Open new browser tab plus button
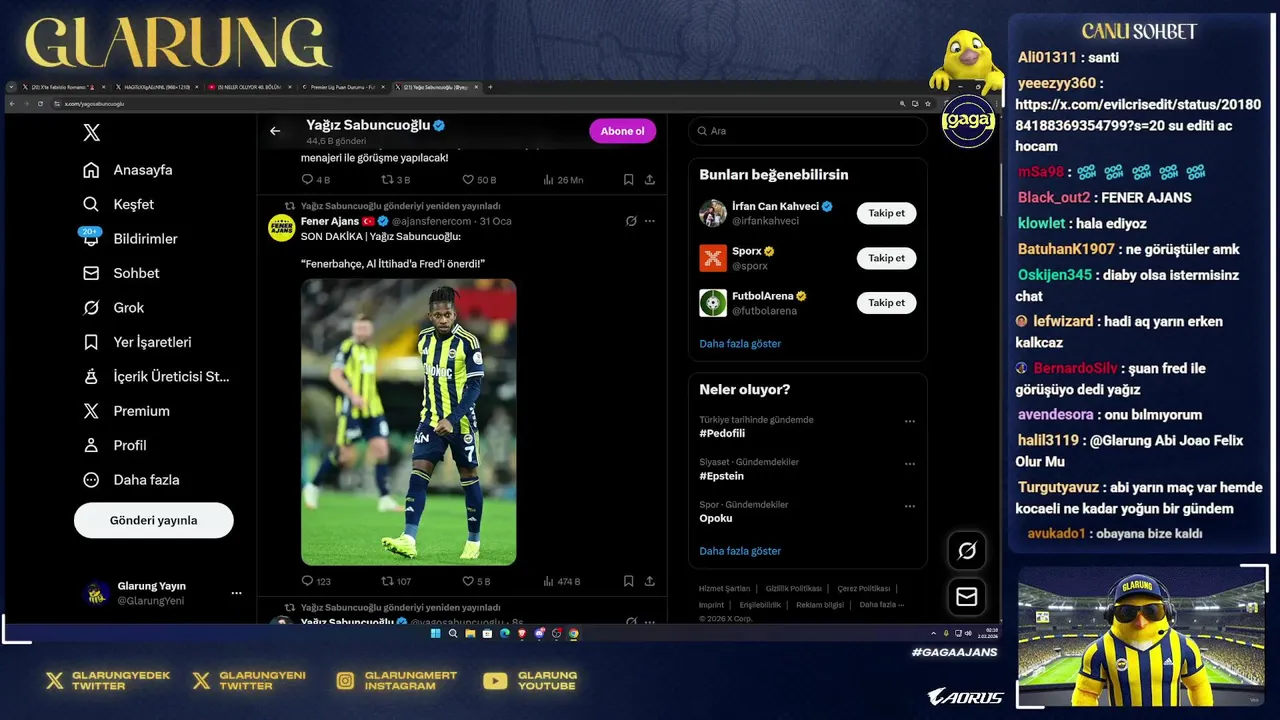This screenshot has height=720, width=1280. pos(490,87)
